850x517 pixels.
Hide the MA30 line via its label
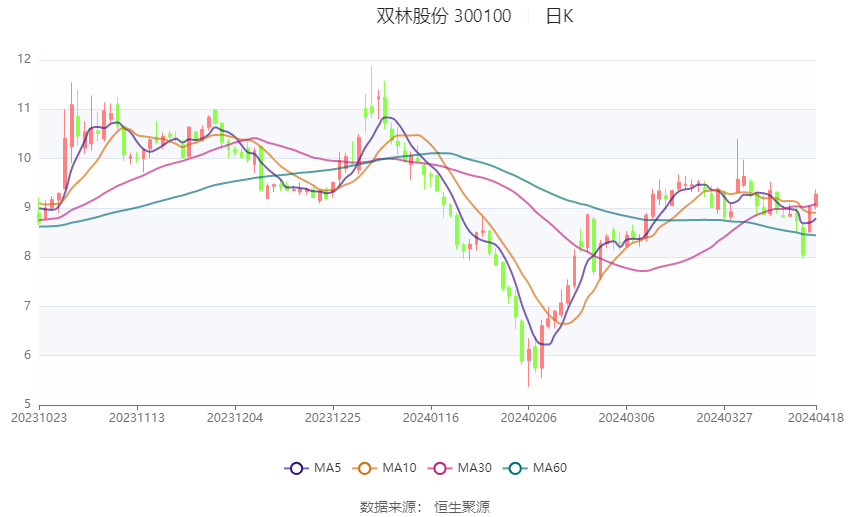pos(474,468)
